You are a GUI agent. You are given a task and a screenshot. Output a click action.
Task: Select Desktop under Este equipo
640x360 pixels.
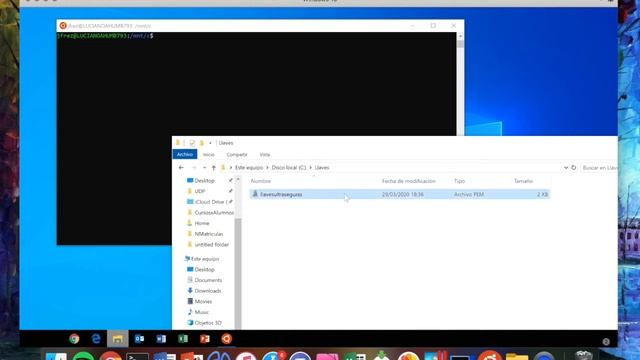pos(204,269)
